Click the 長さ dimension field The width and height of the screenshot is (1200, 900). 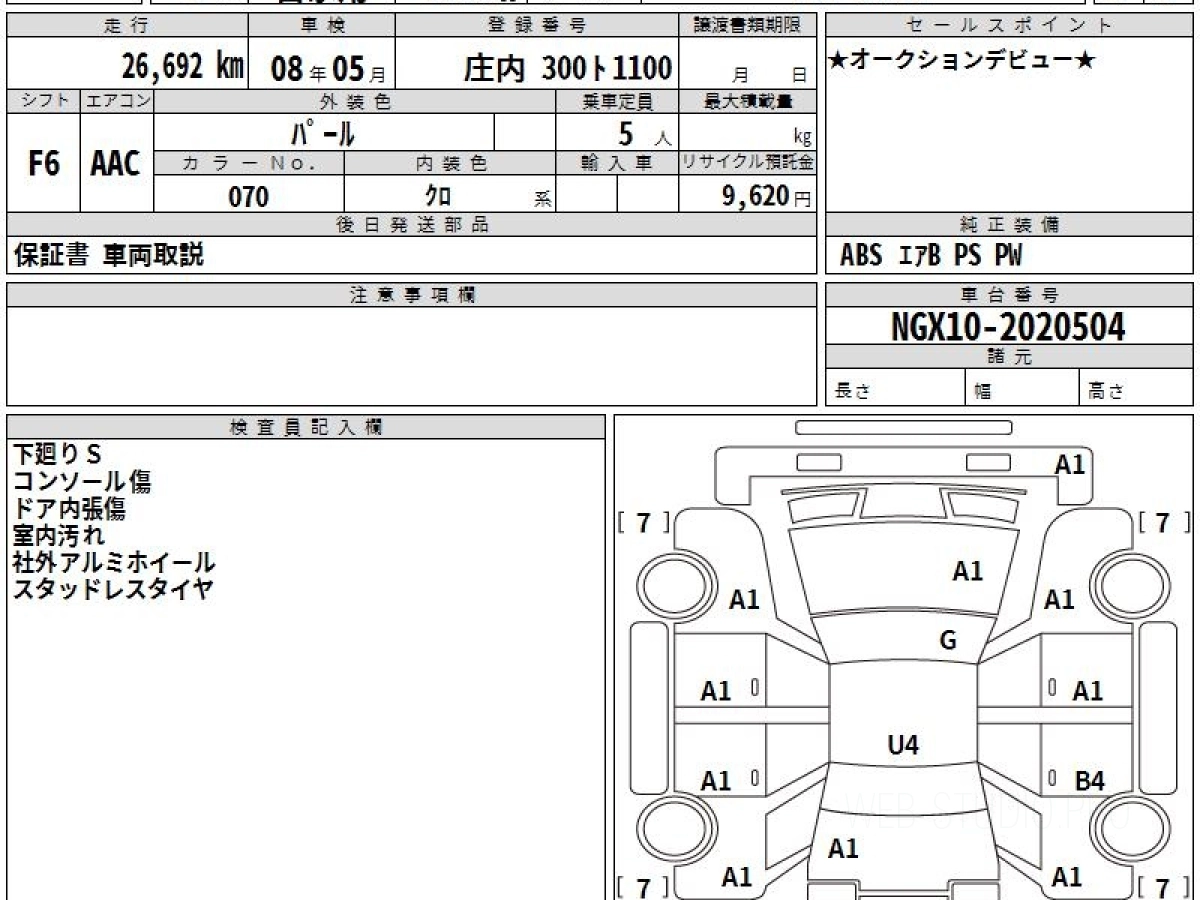(895, 388)
